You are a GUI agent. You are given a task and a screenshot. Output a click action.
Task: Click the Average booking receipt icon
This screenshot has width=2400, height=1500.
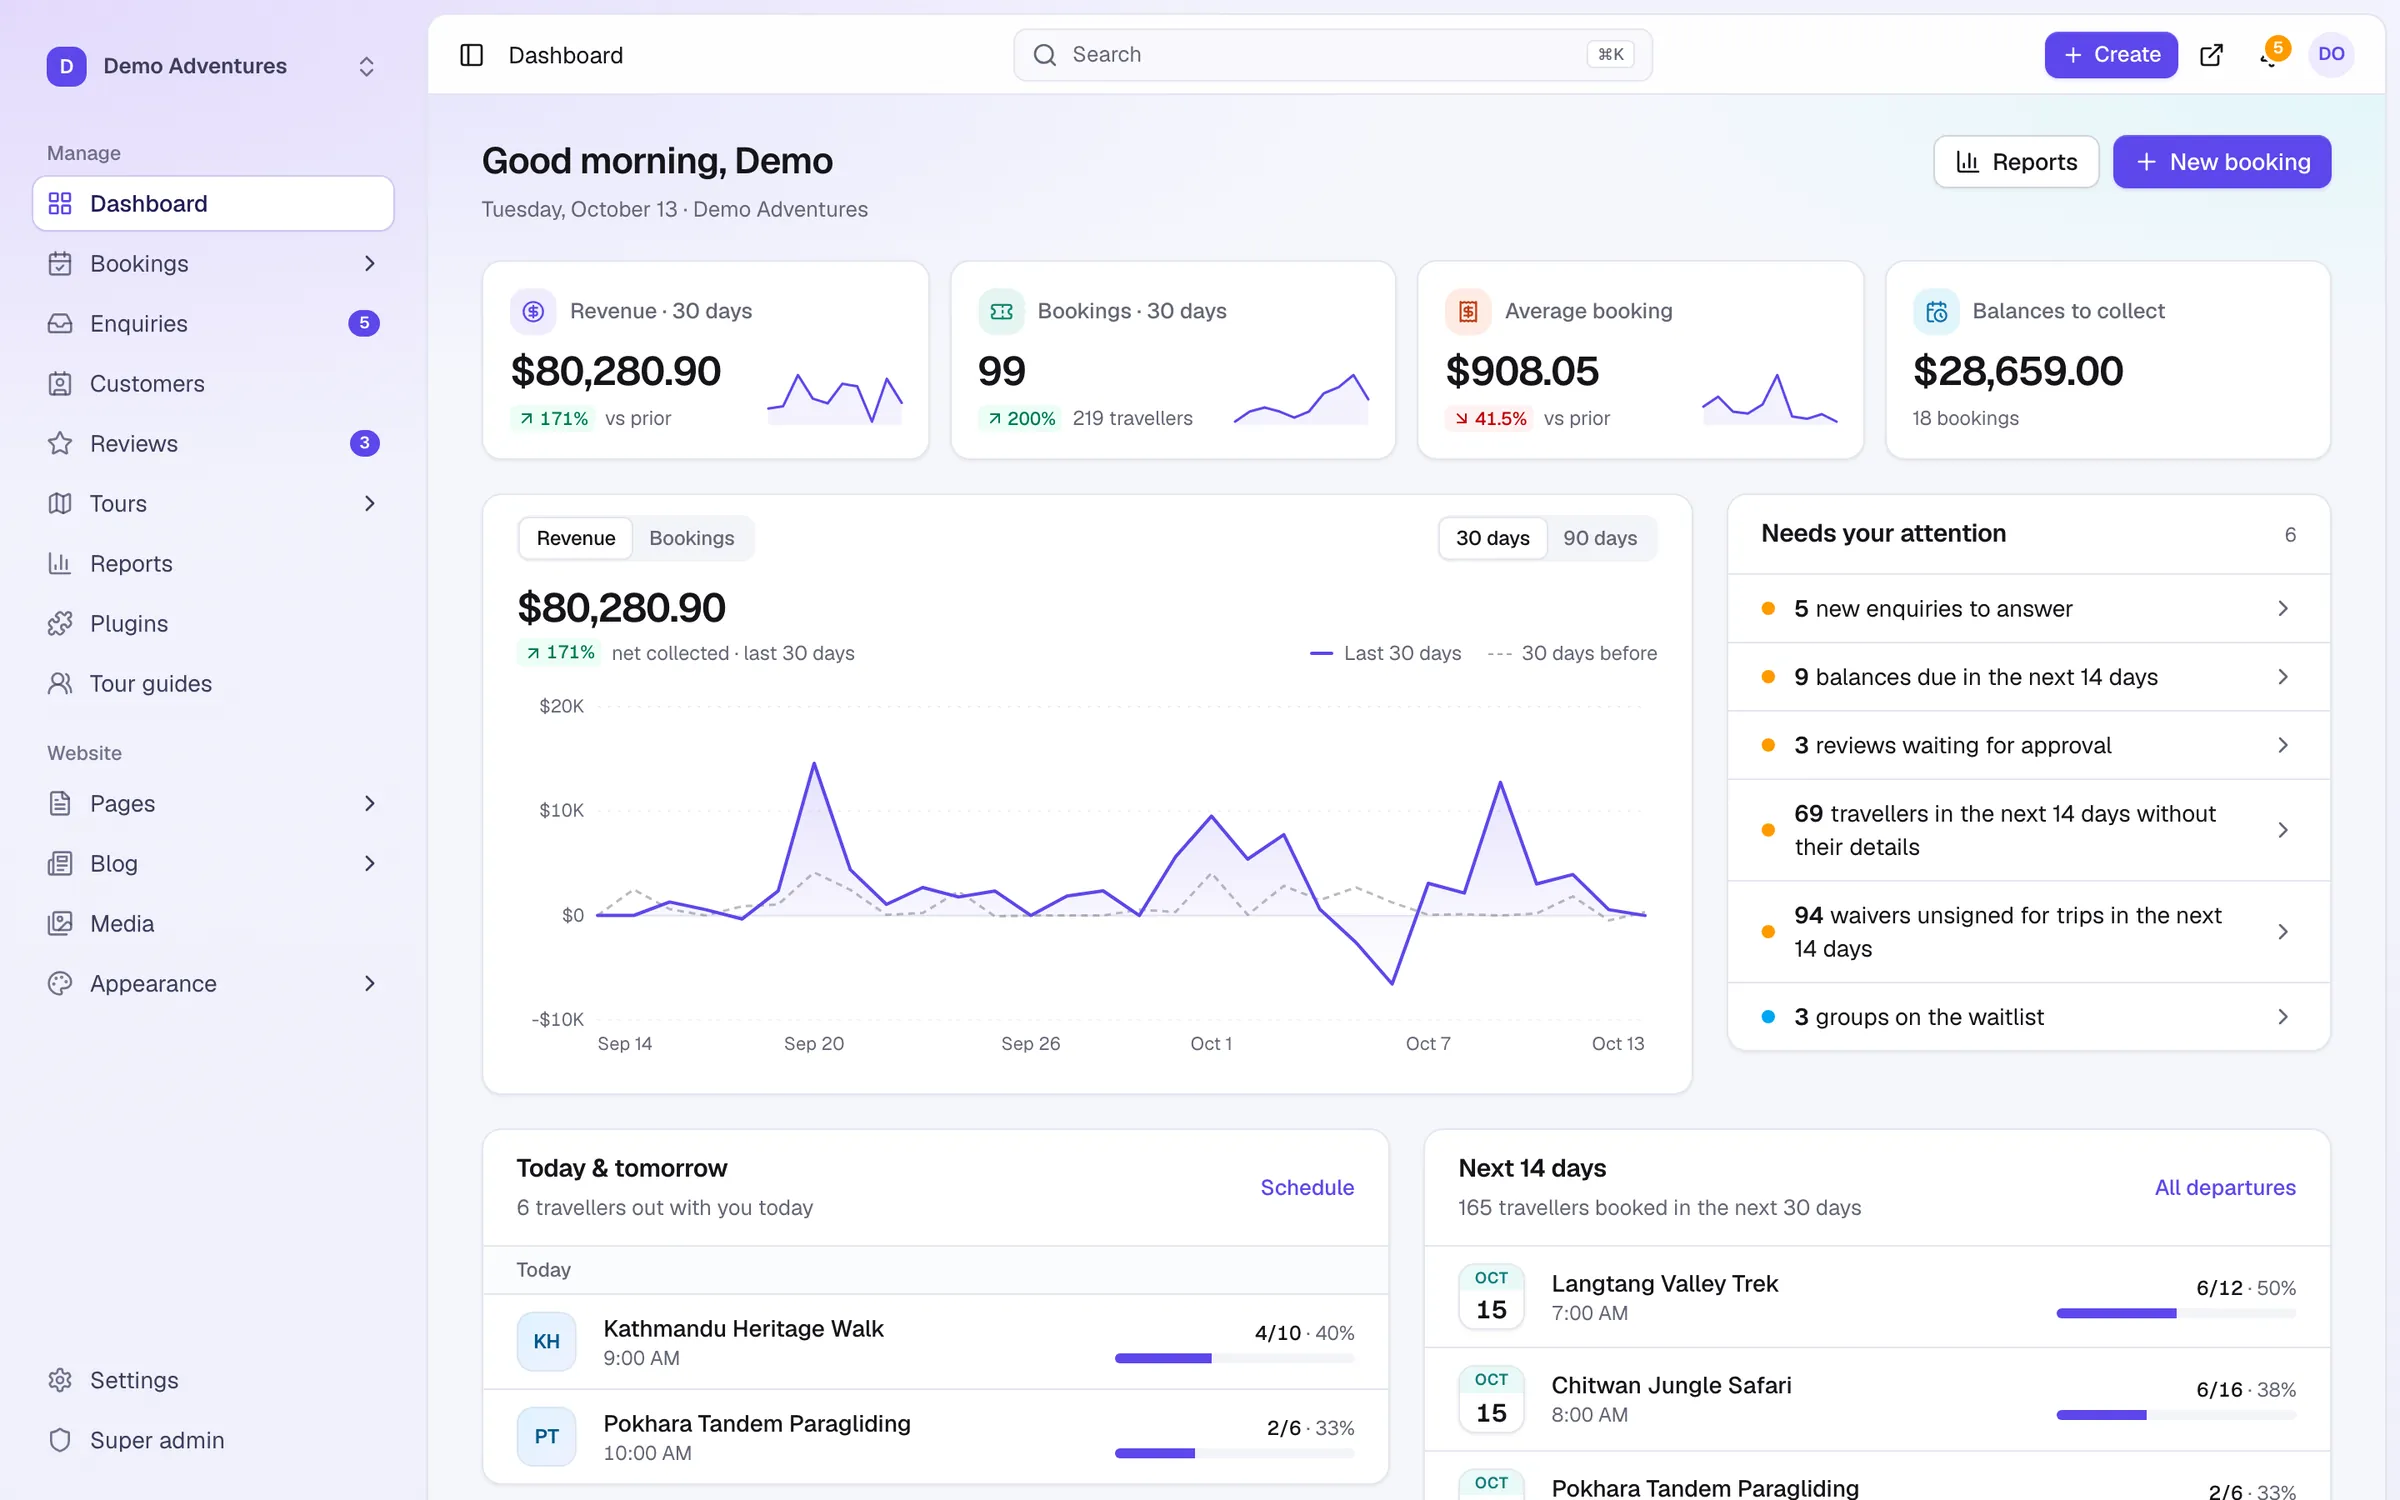tap(1468, 311)
